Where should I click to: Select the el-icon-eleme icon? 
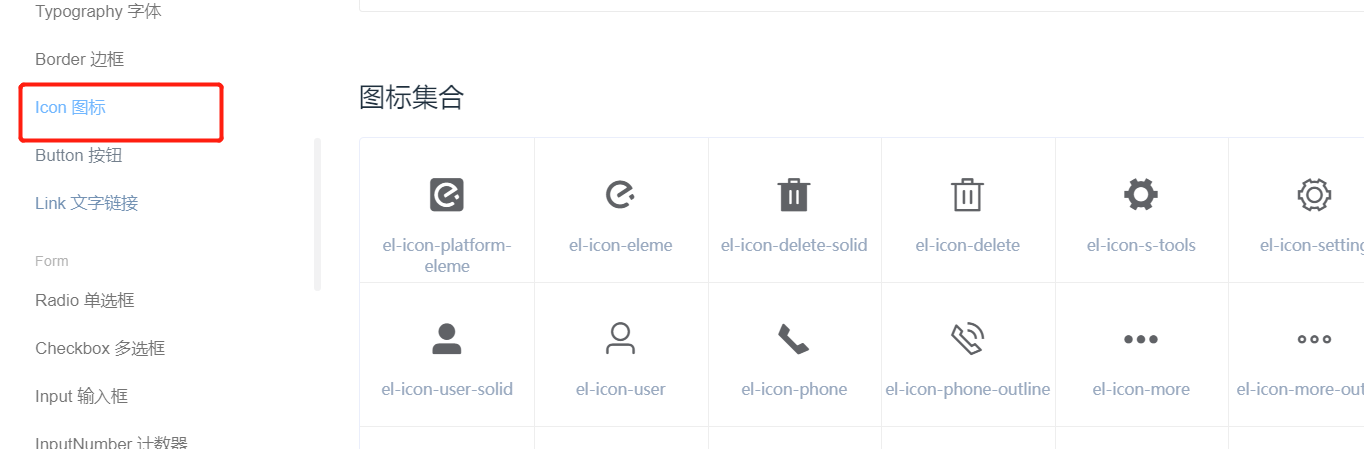coord(621,194)
